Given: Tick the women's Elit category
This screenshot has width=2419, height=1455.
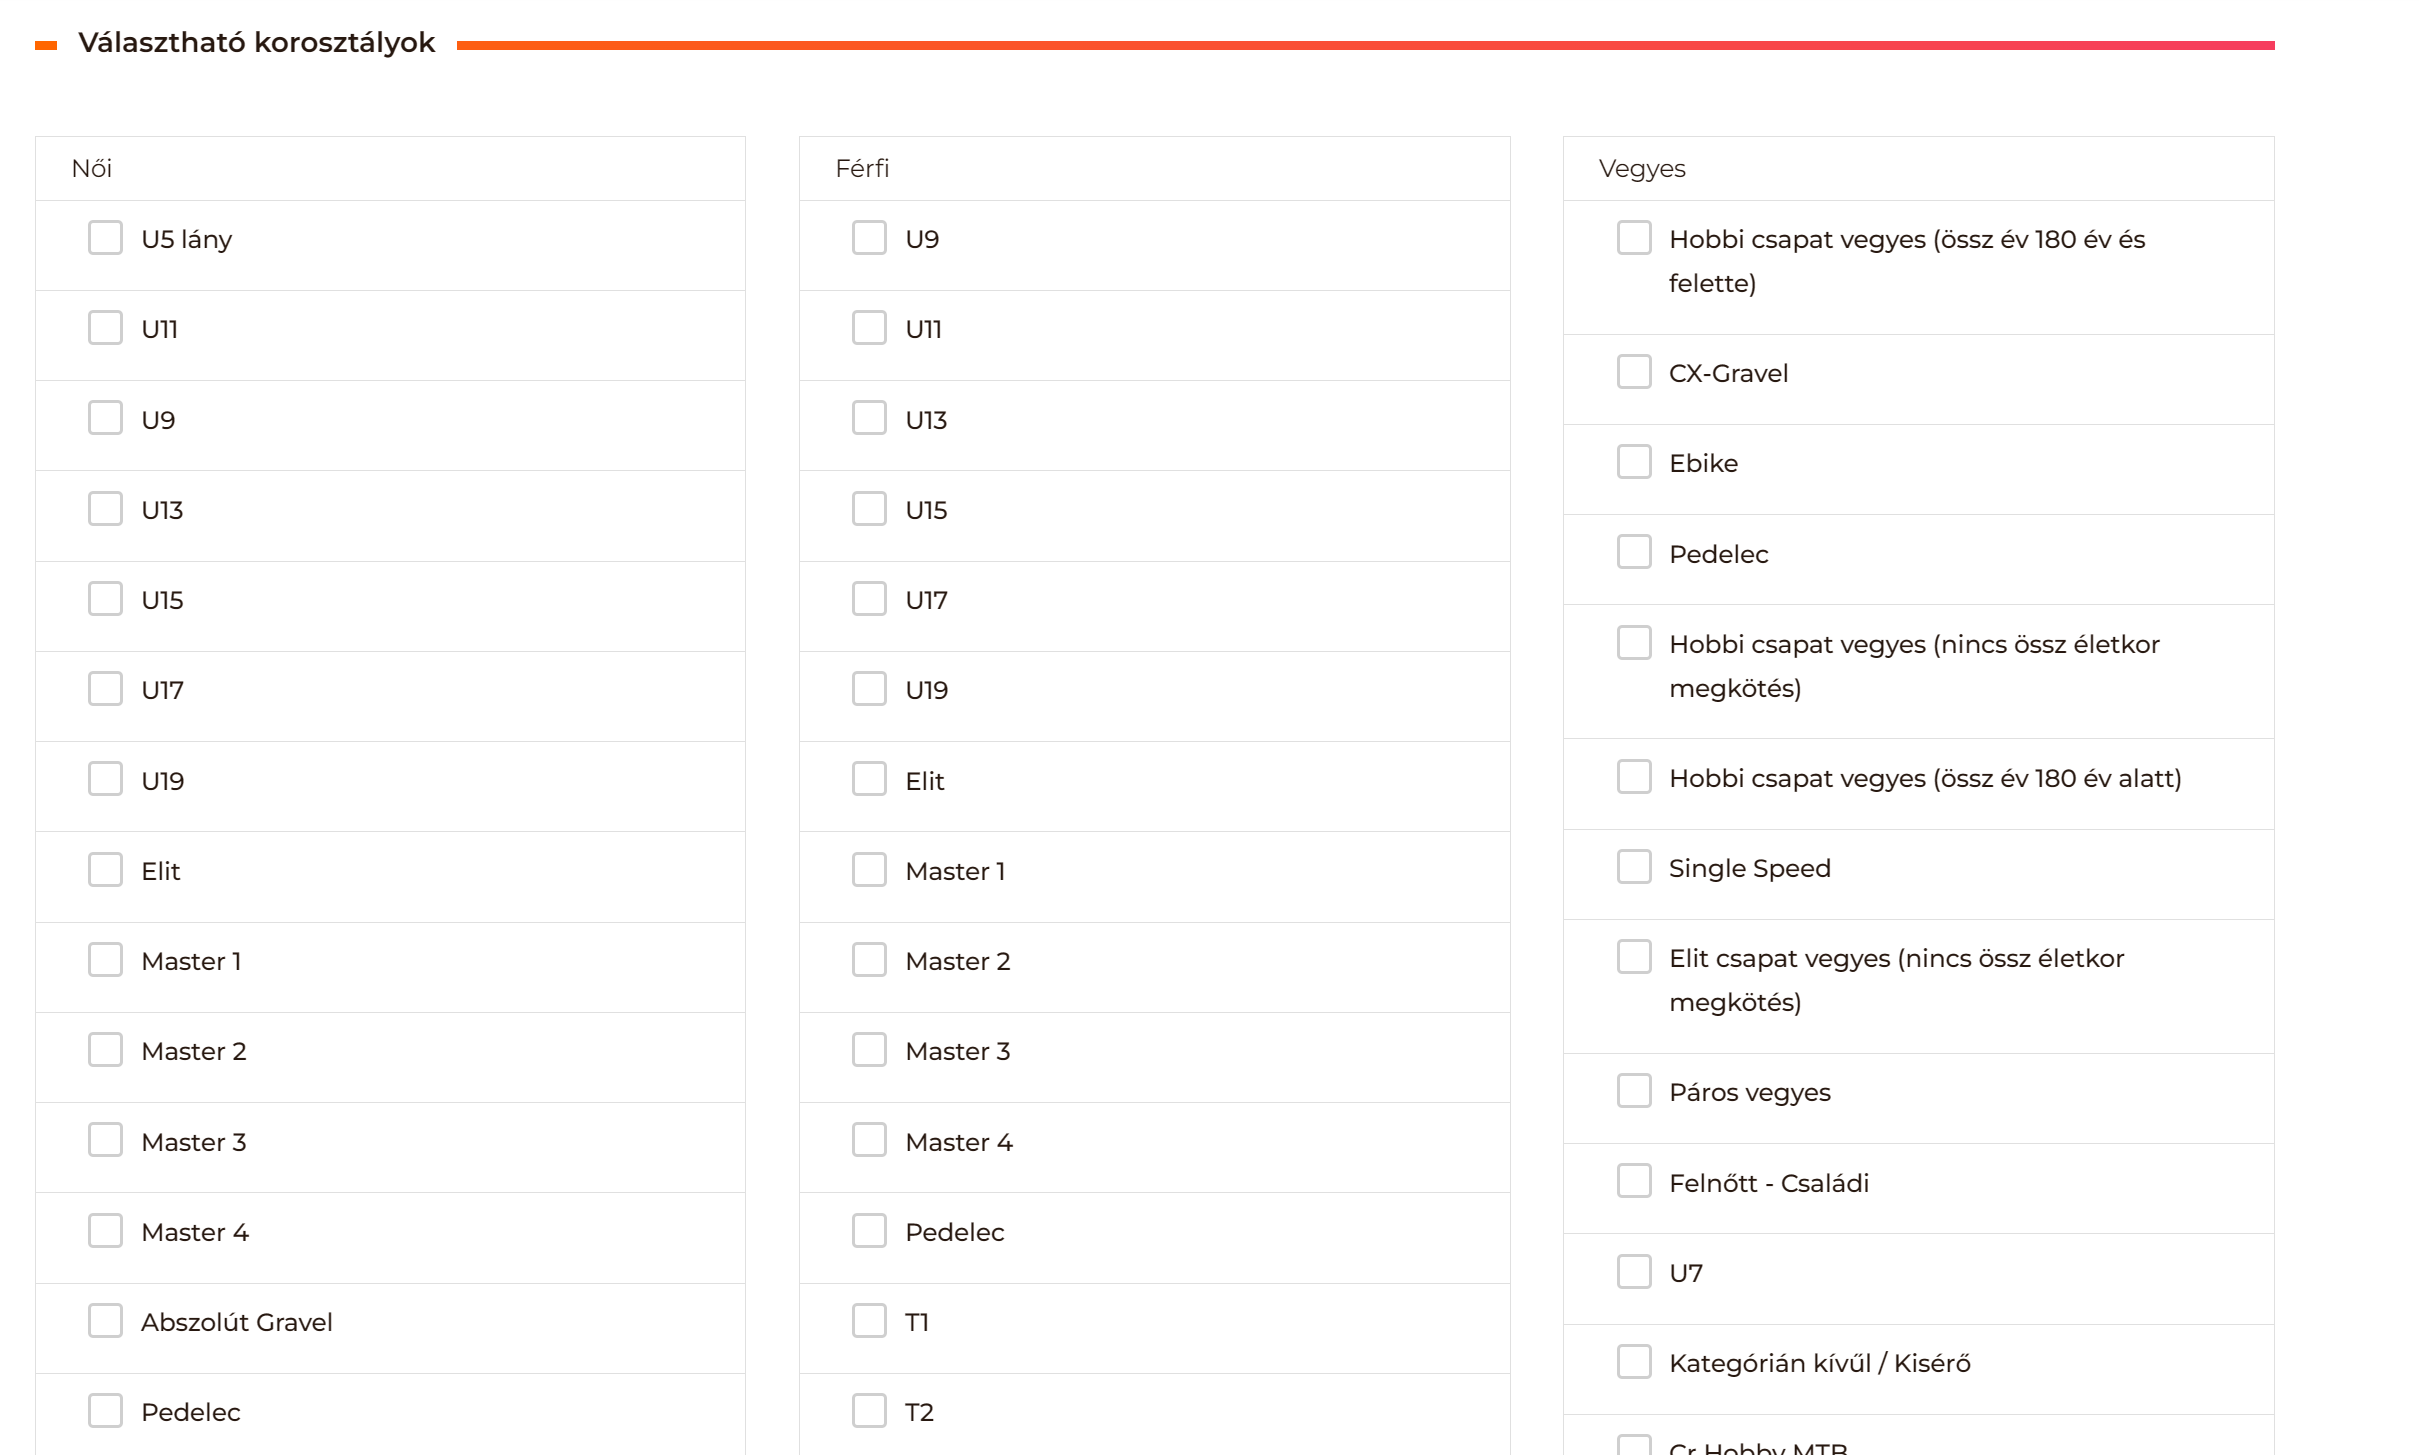Looking at the screenshot, I should pos(105,870).
